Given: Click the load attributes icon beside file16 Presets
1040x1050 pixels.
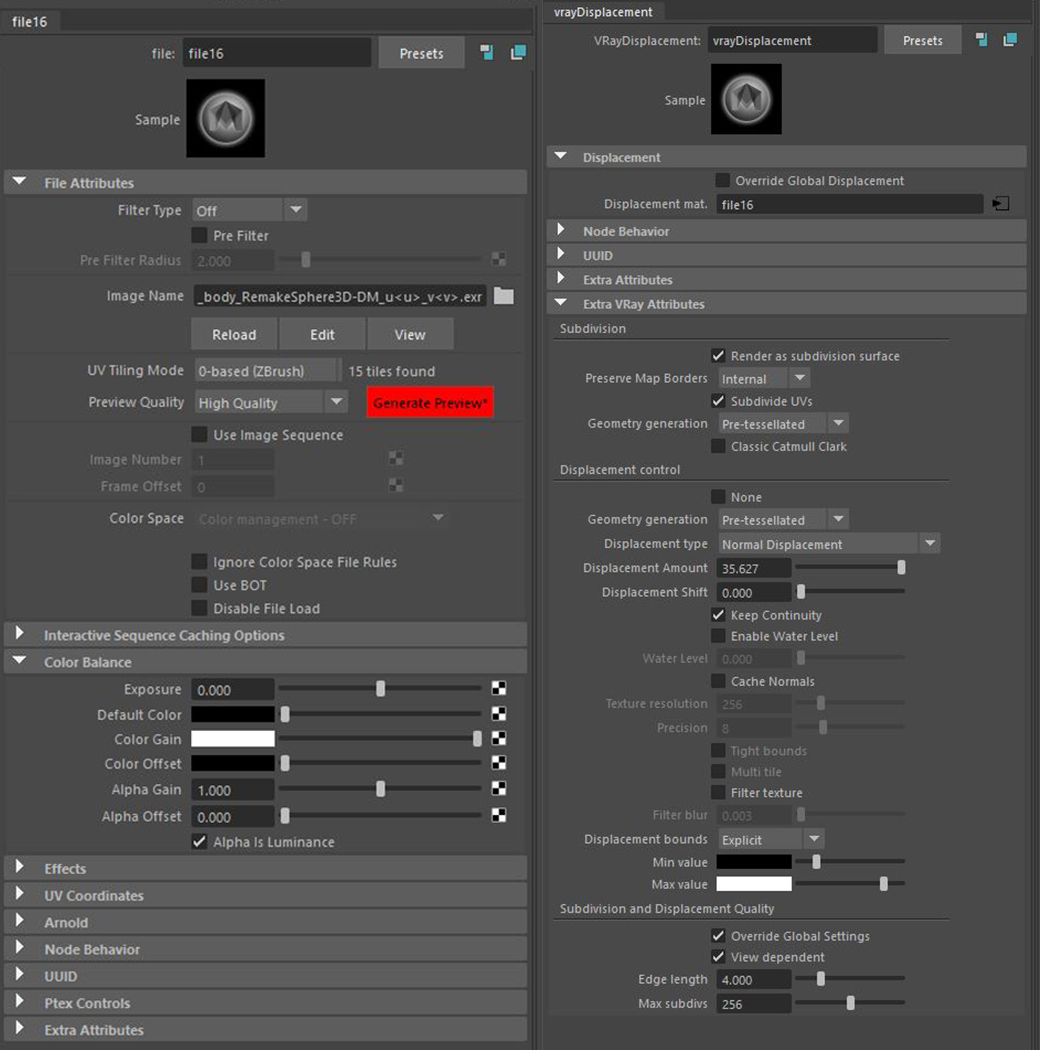Looking at the screenshot, I should (487, 53).
